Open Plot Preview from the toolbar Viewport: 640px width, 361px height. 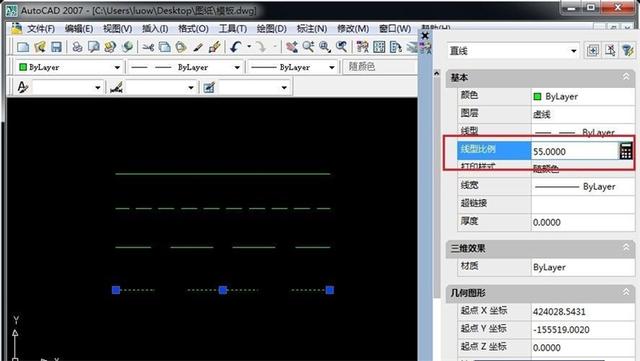point(93,47)
